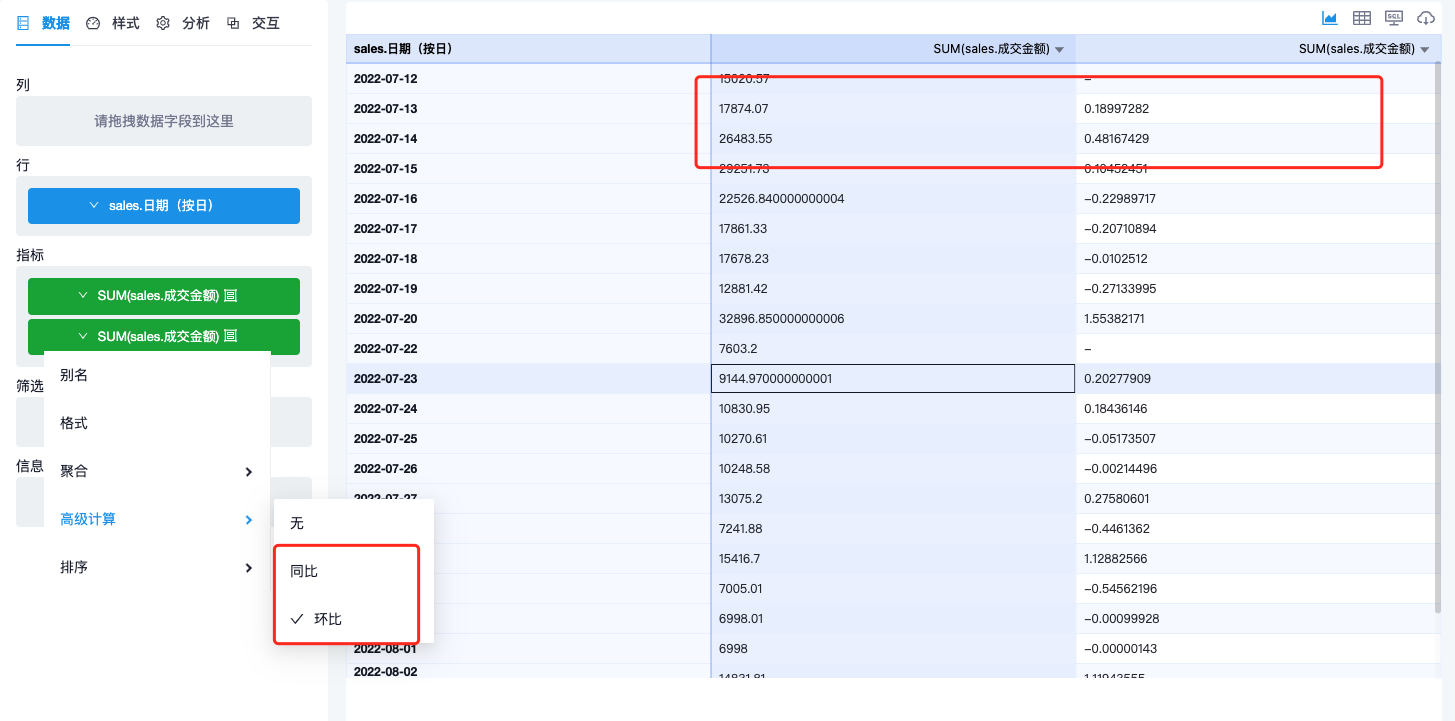
Task: Click the cell 1.55382171
Action: 1259,319
